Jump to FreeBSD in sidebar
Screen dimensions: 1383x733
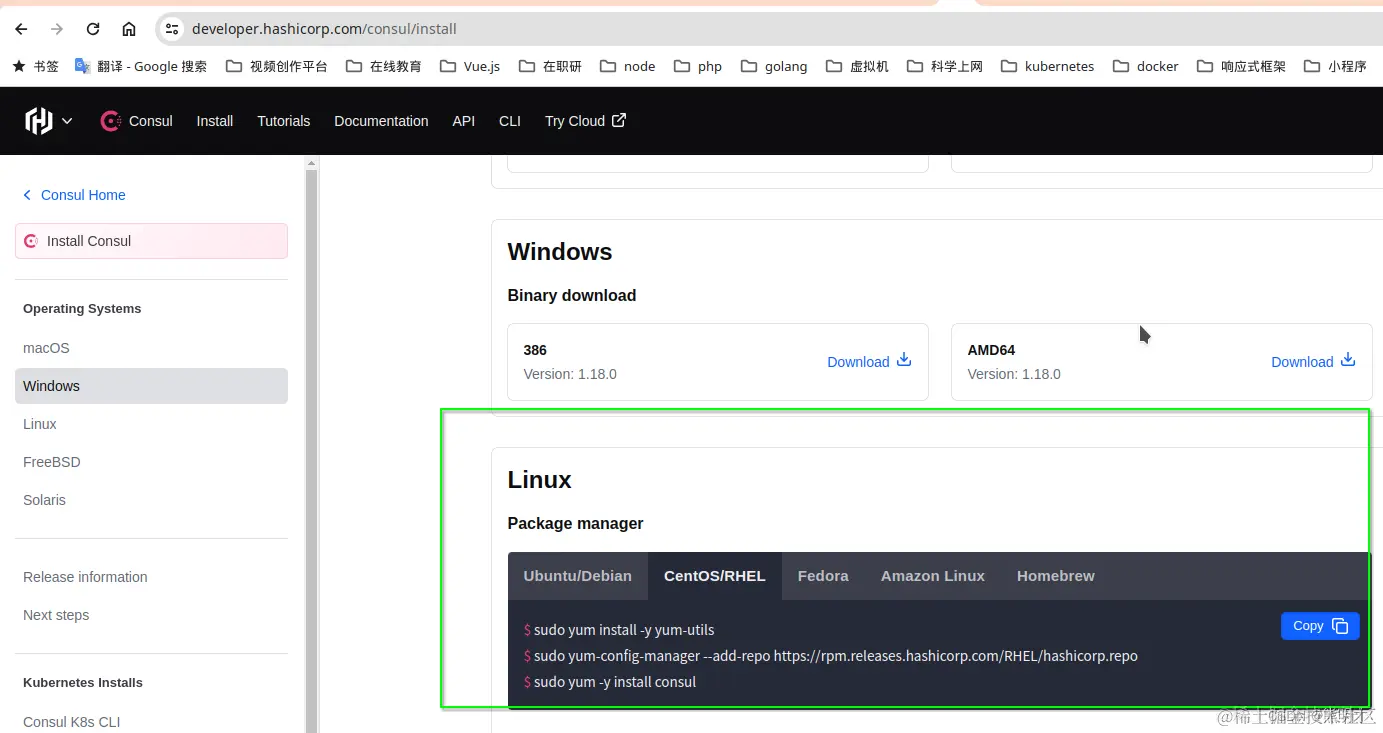[x=151, y=462]
